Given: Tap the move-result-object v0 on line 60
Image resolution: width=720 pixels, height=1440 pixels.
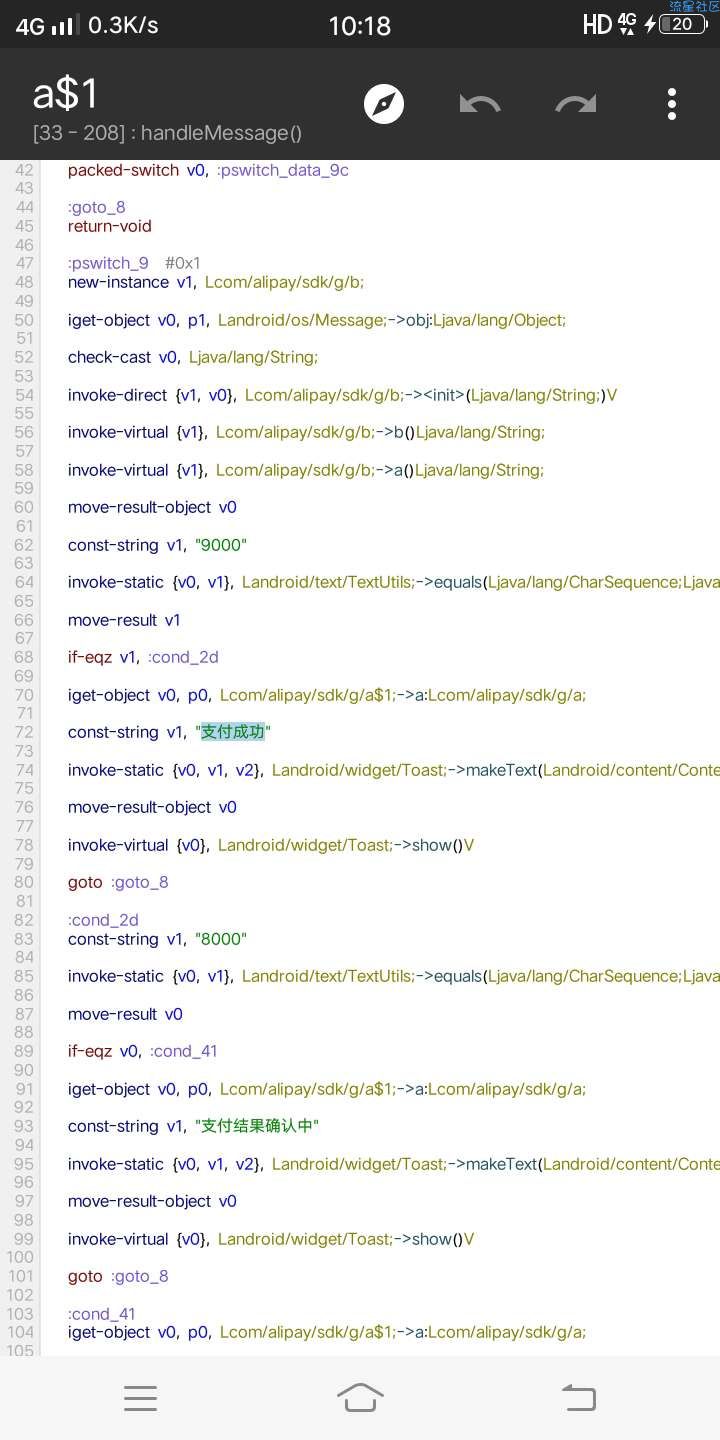Looking at the screenshot, I should [152, 507].
